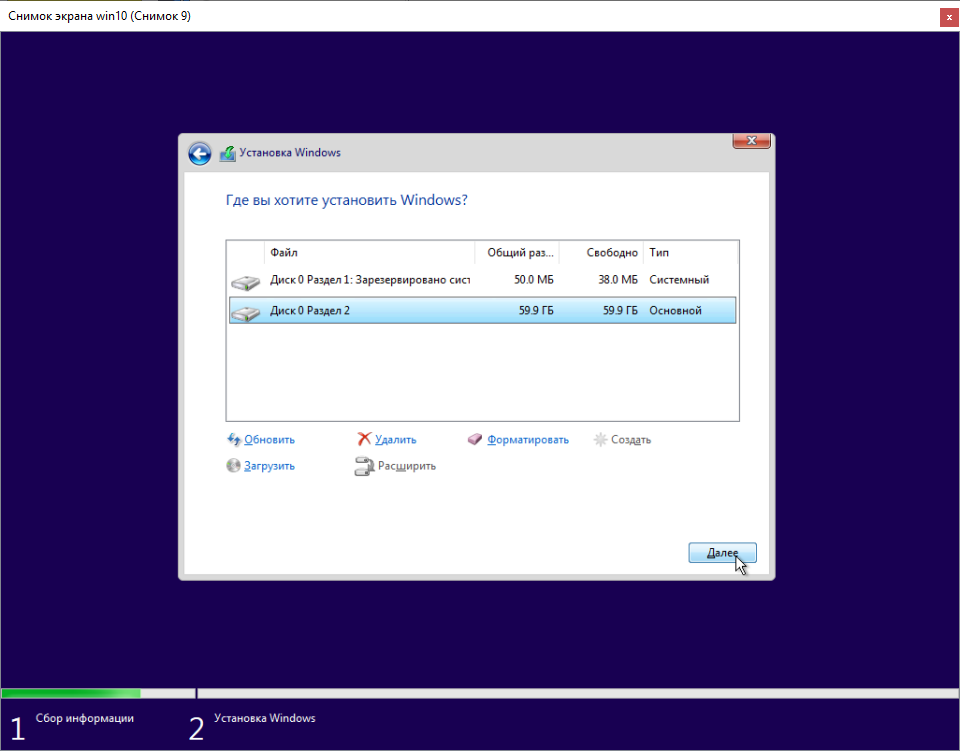Click the Сбор информации step label
The height and width of the screenshot is (751, 960).
[x=84, y=718]
